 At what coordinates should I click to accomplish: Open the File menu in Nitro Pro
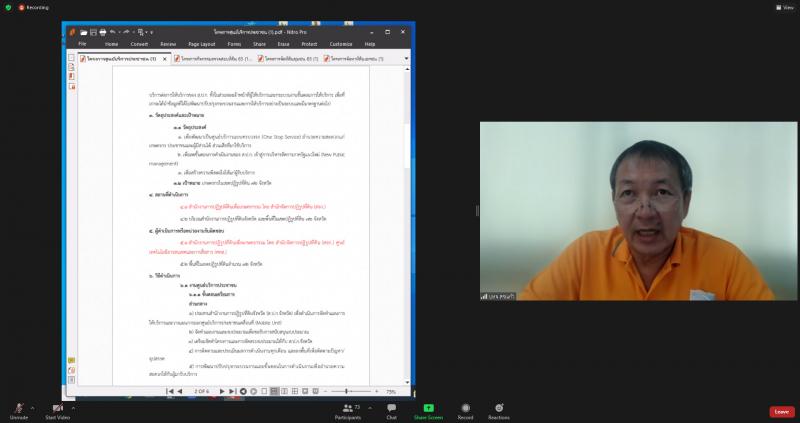pos(82,44)
